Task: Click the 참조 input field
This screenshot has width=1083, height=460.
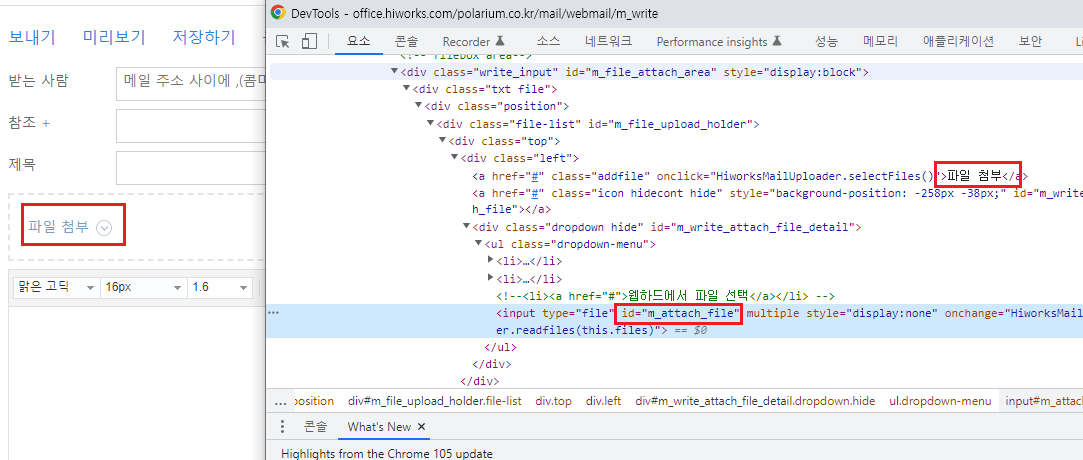Action: coord(191,126)
